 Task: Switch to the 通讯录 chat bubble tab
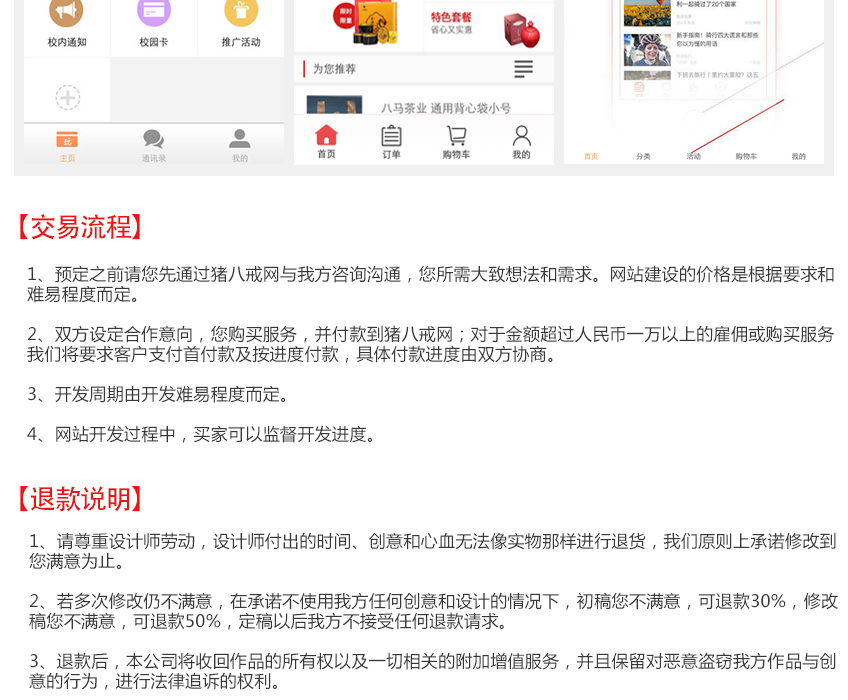click(153, 144)
